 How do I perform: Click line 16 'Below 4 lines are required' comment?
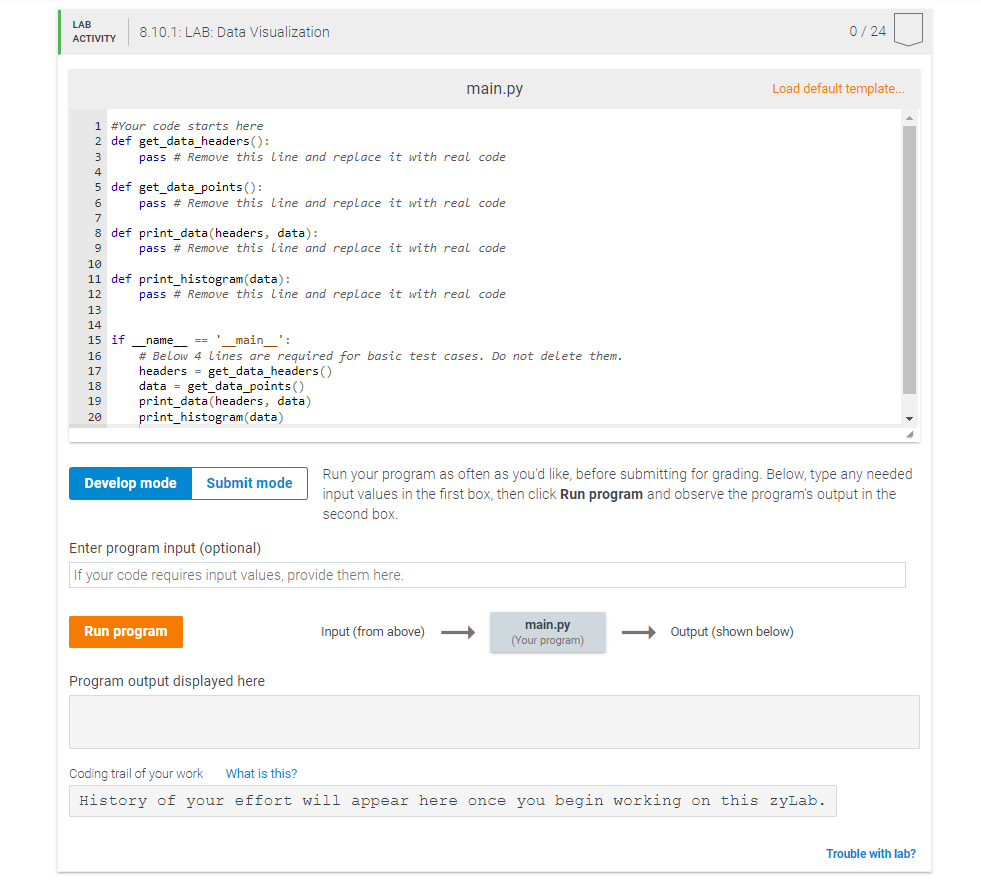click(380, 356)
